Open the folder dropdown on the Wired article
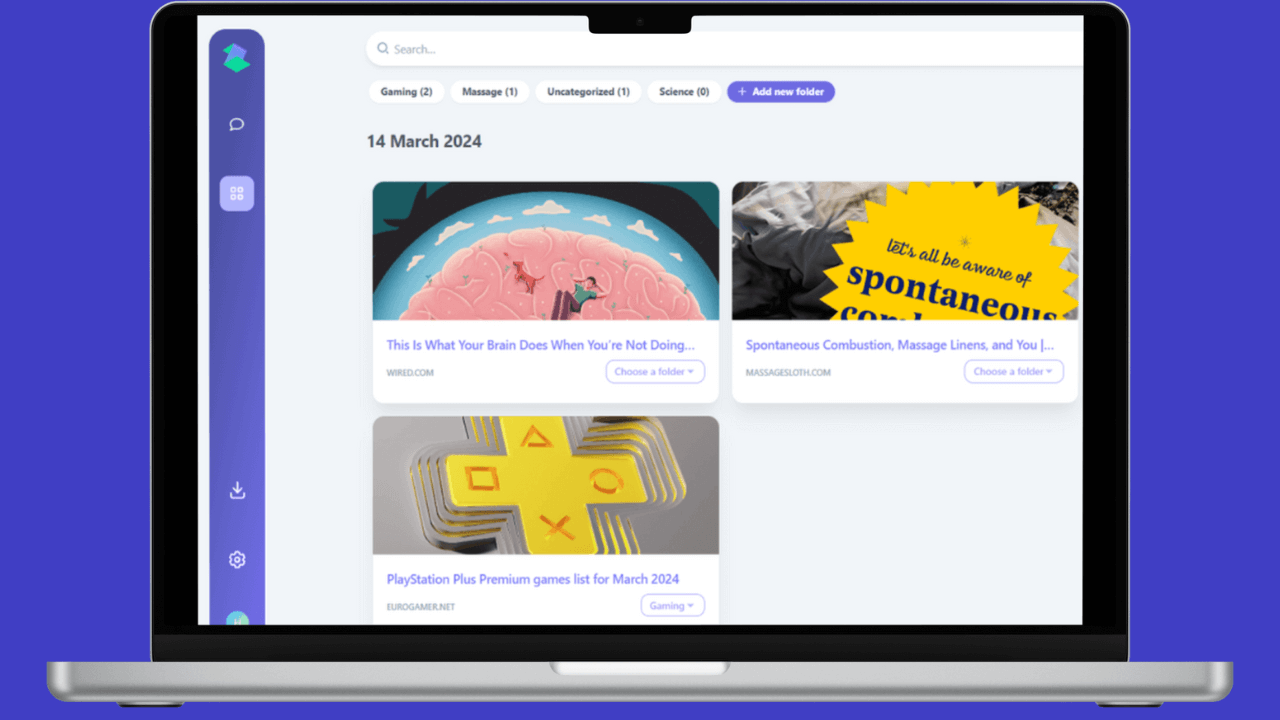The height and width of the screenshot is (720, 1280). pos(655,371)
